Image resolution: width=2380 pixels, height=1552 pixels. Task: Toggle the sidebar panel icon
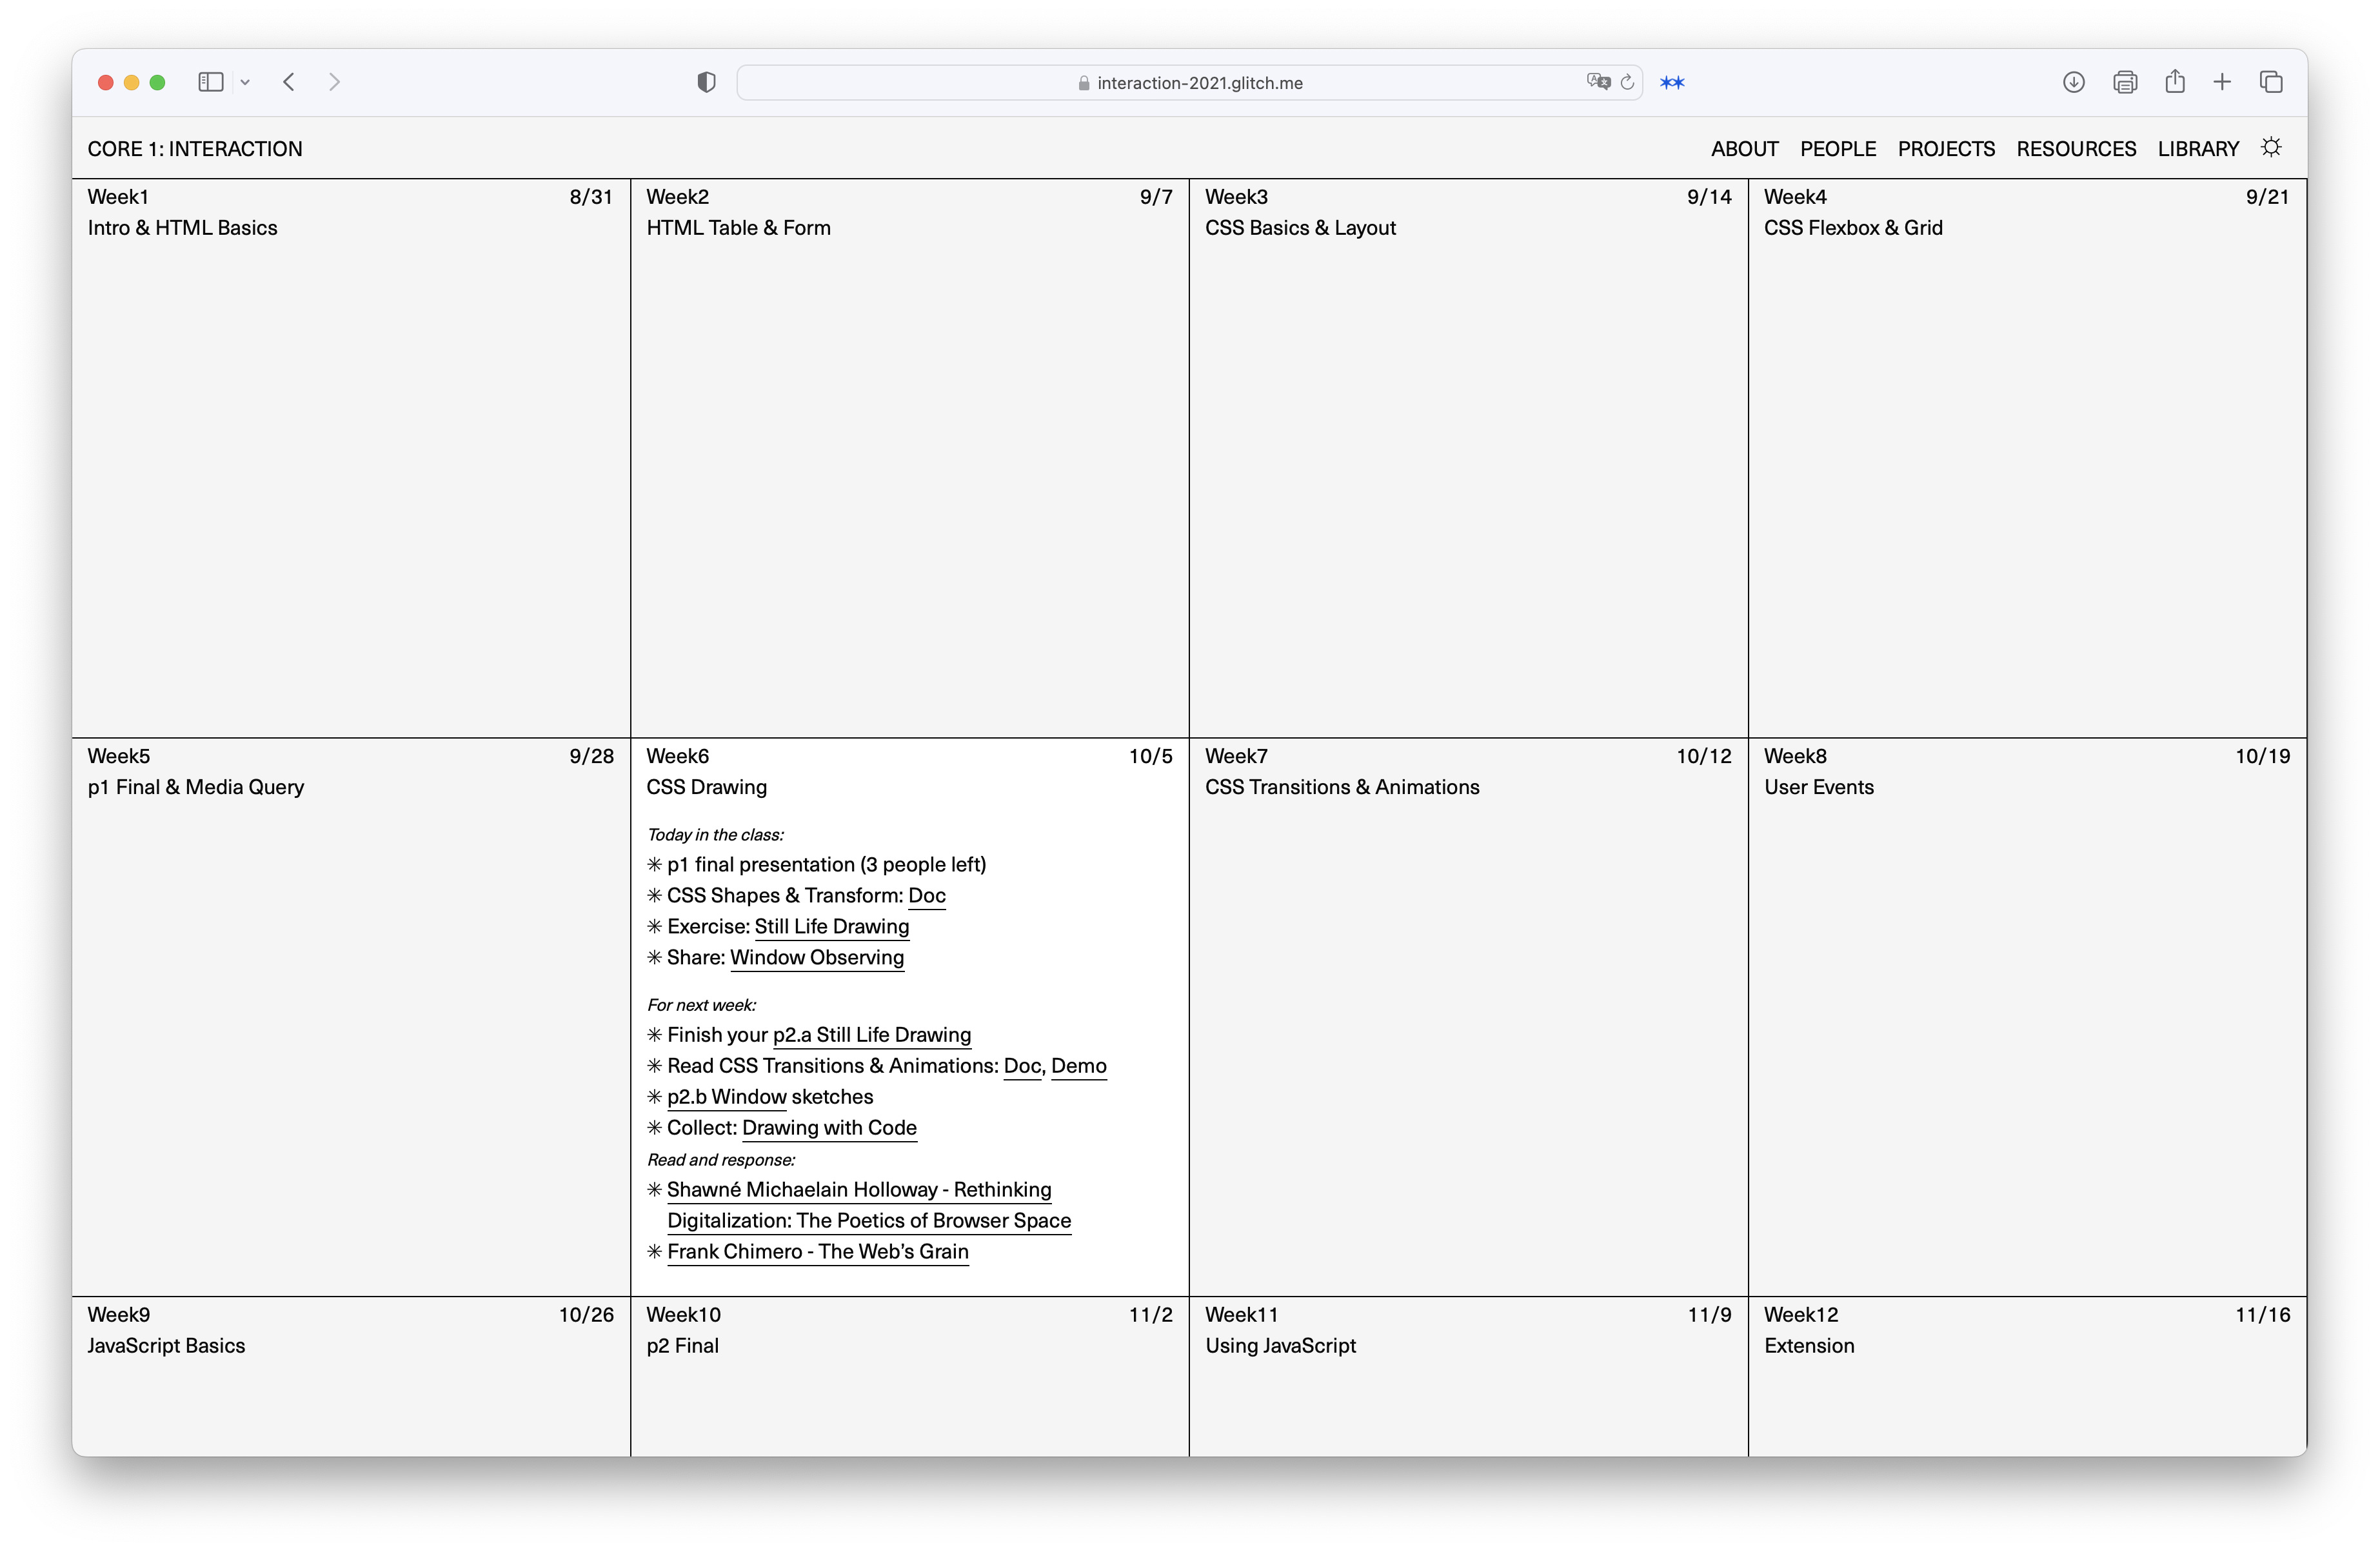(210, 82)
